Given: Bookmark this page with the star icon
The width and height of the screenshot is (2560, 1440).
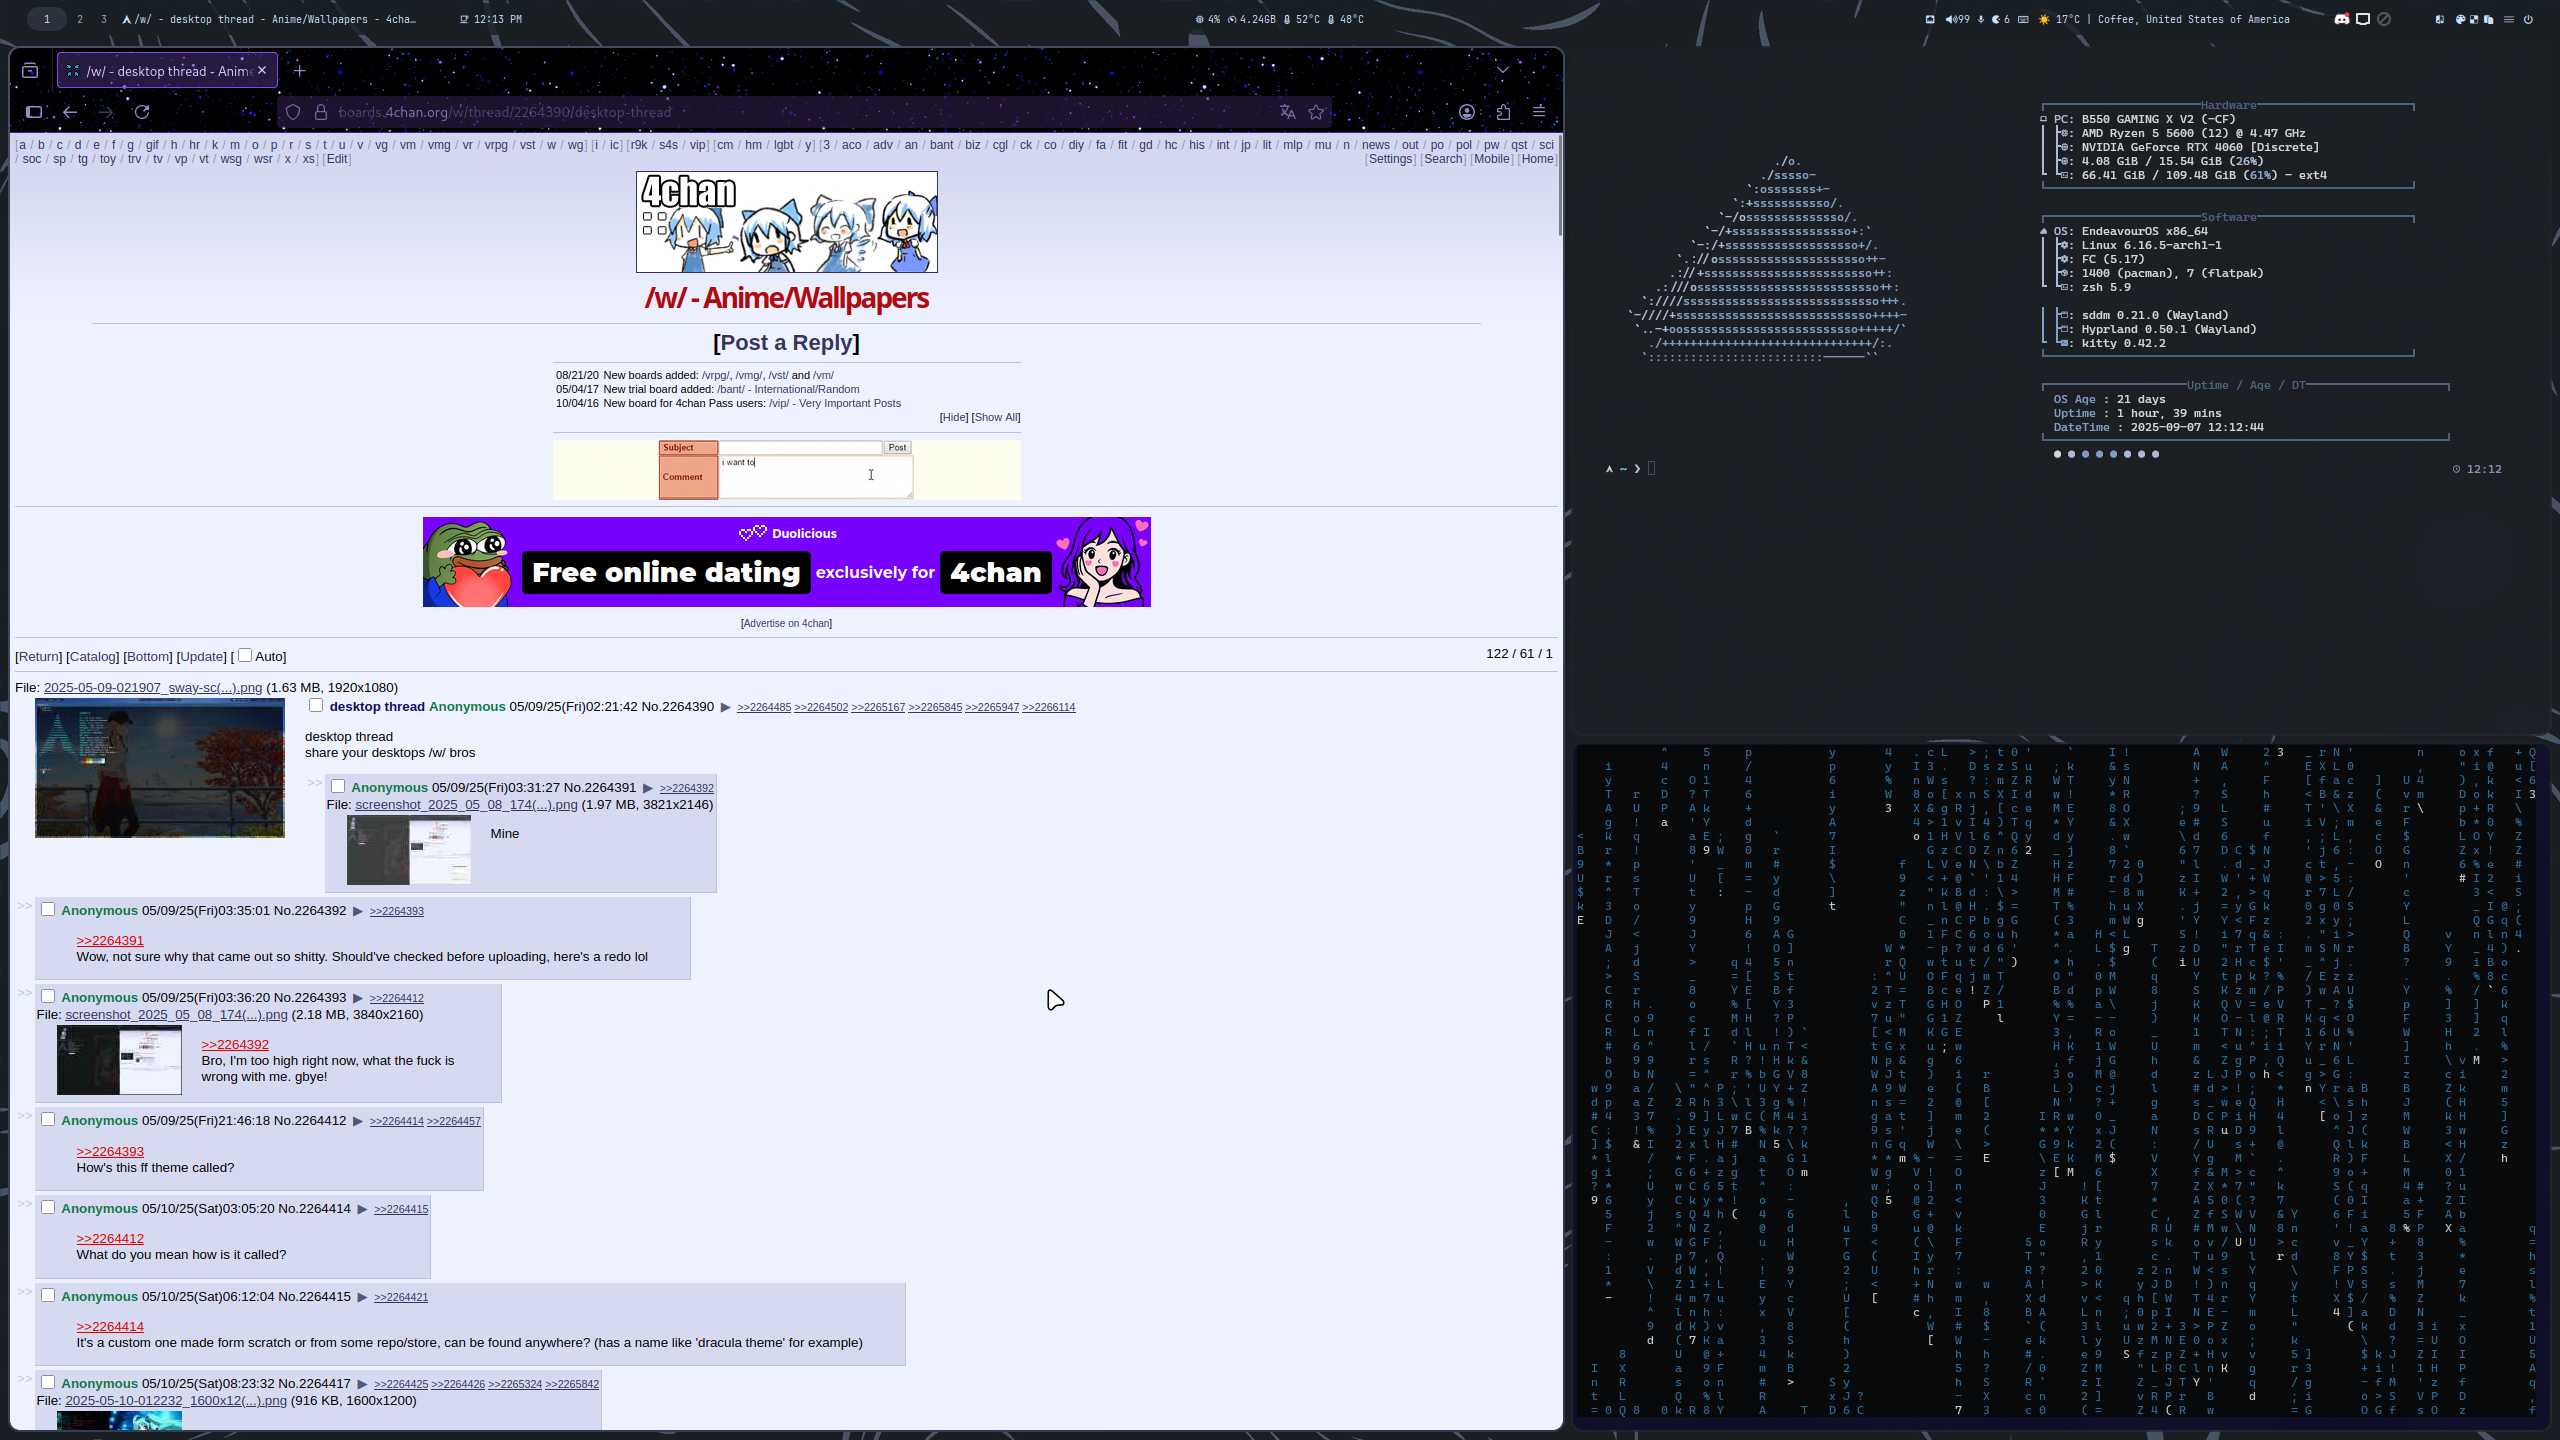Looking at the screenshot, I should point(1316,112).
